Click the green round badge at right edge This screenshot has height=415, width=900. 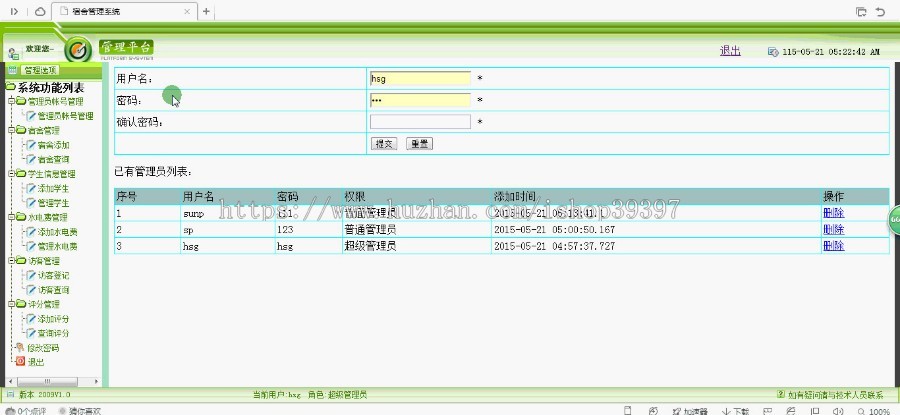pos(894,220)
